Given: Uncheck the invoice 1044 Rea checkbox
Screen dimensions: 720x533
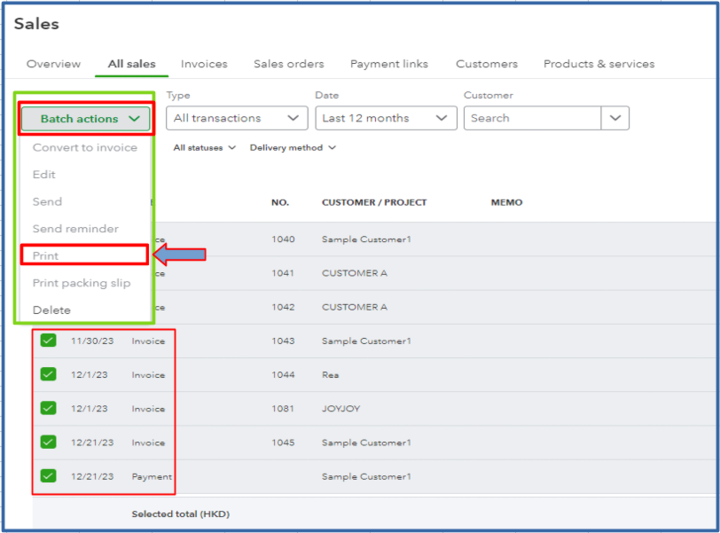Looking at the screenshot, I should 48,375.
